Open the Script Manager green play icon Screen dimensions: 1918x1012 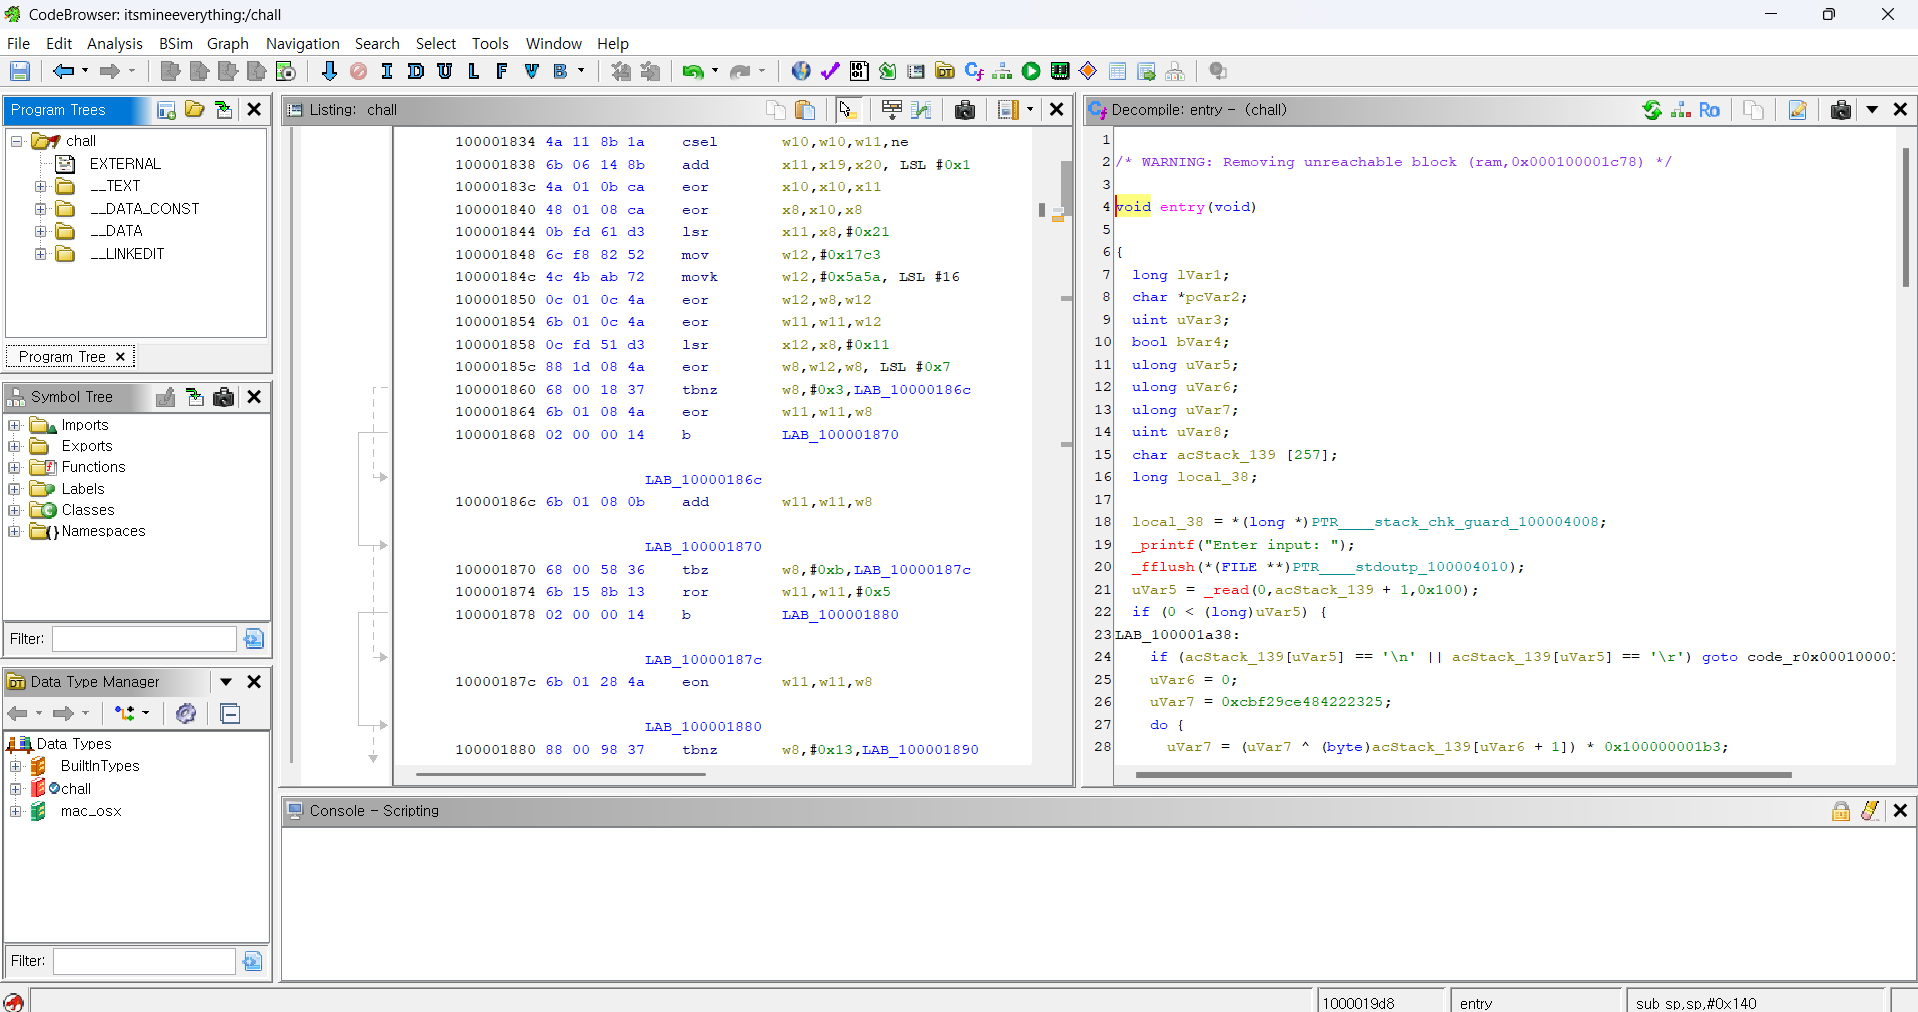pyautogui.click(x=1031, y=71)
